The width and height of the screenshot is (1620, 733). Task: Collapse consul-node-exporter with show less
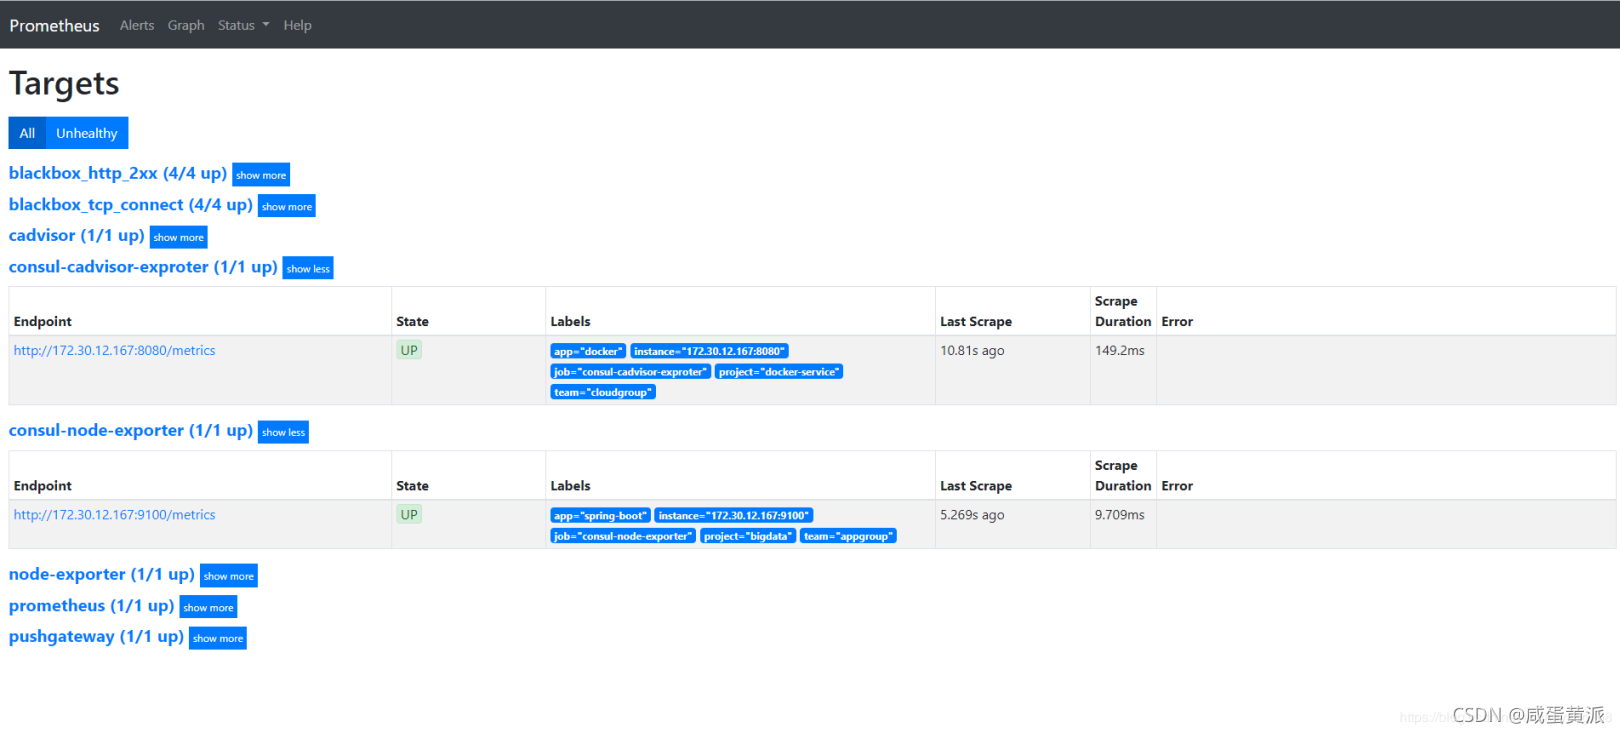click(283, 432)
